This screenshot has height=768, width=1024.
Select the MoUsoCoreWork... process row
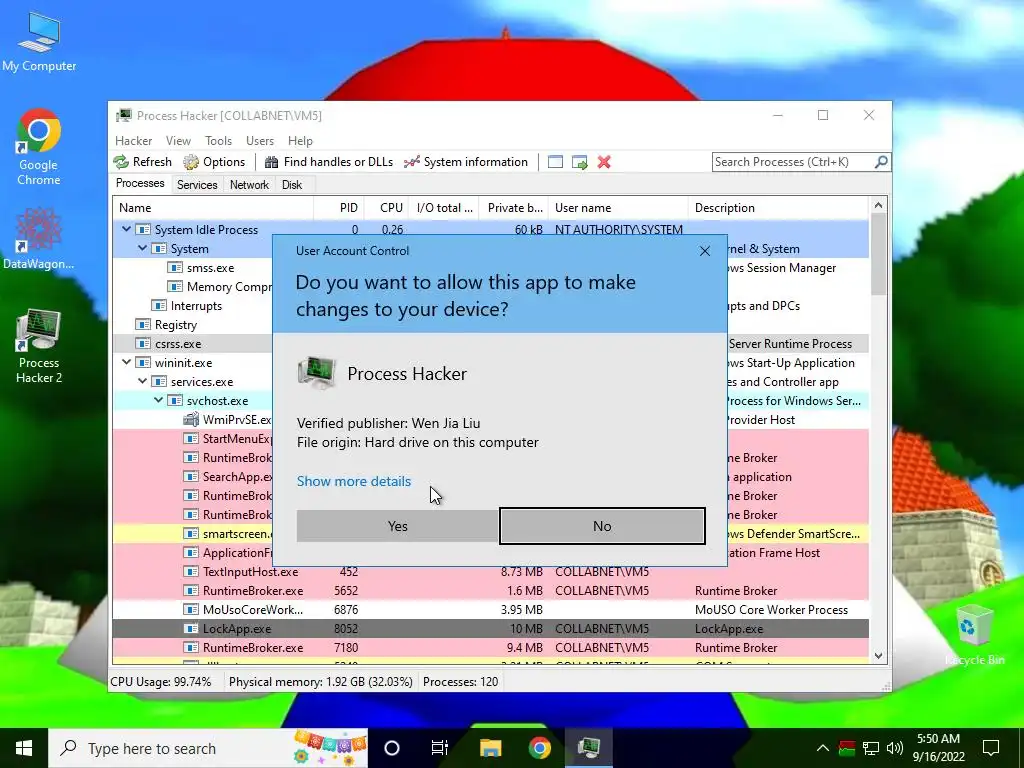490,609
